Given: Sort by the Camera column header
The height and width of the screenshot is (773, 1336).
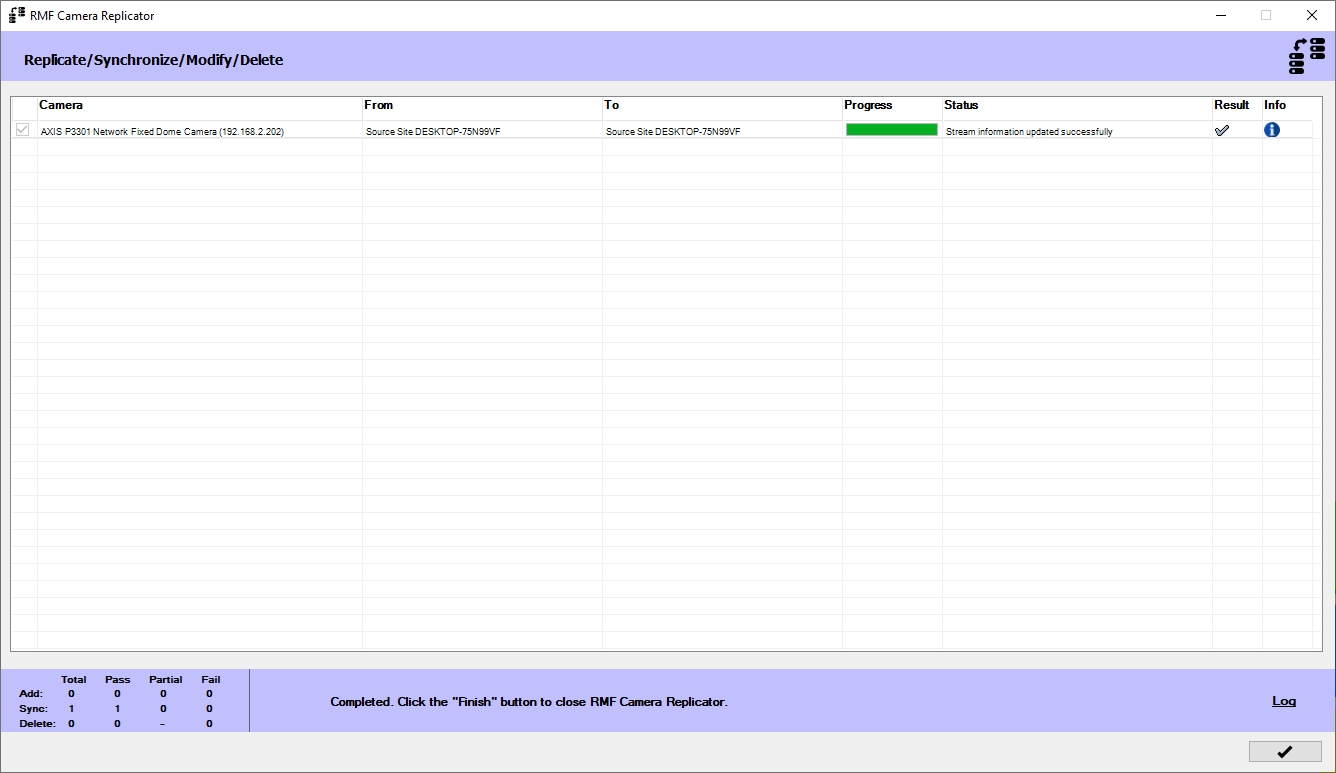Looking at the screenshot, I should [x=61, y=105].
